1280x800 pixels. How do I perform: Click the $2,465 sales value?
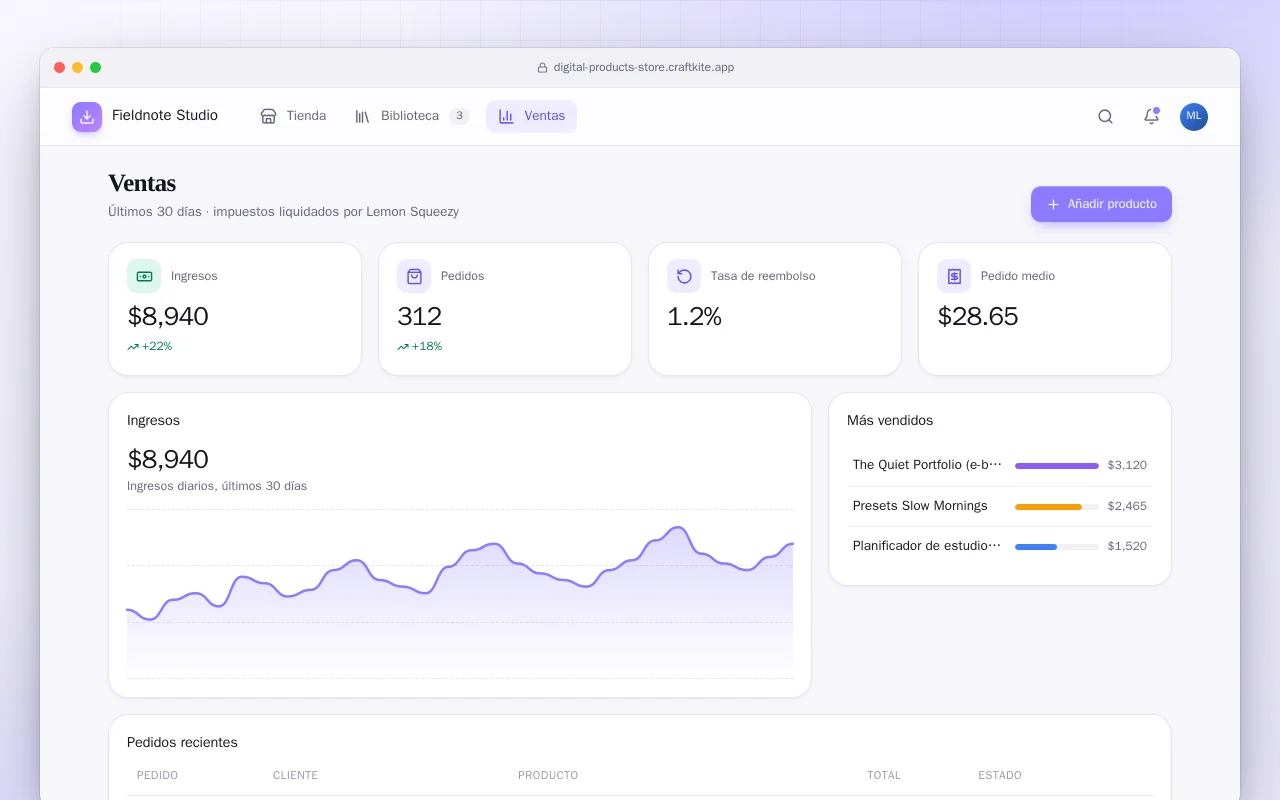(1127, 506)
